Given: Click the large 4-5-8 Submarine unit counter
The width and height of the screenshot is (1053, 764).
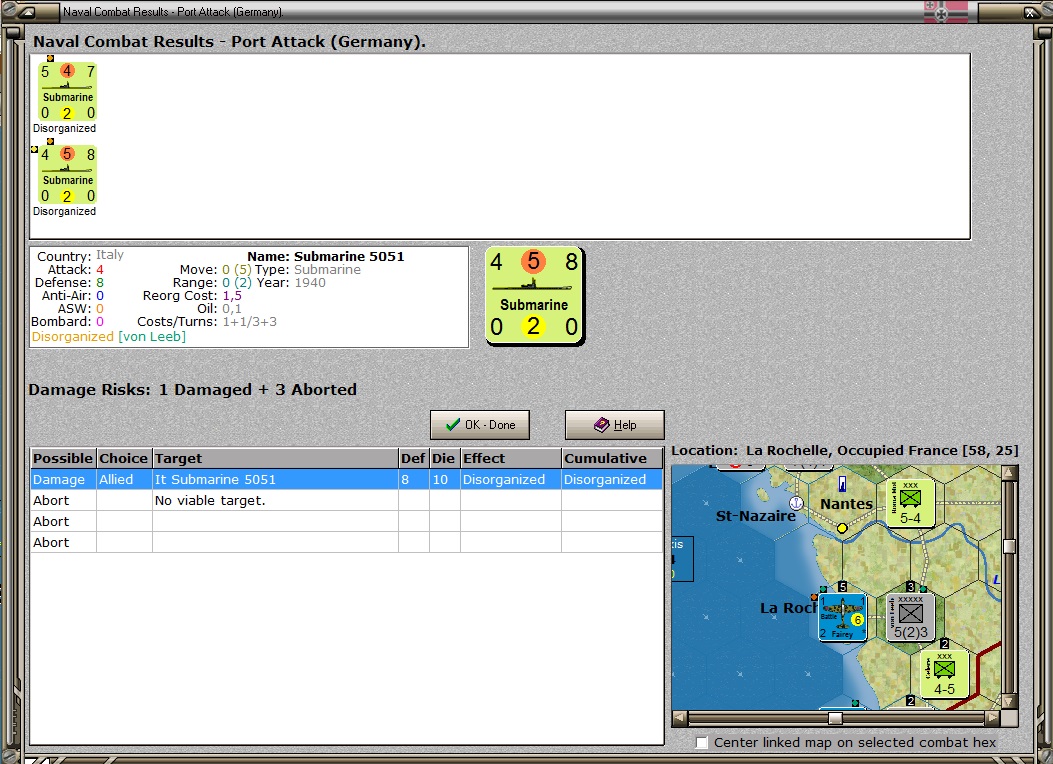Looking at the screenshot, I should pyautogui.click(x=535, y=295).
